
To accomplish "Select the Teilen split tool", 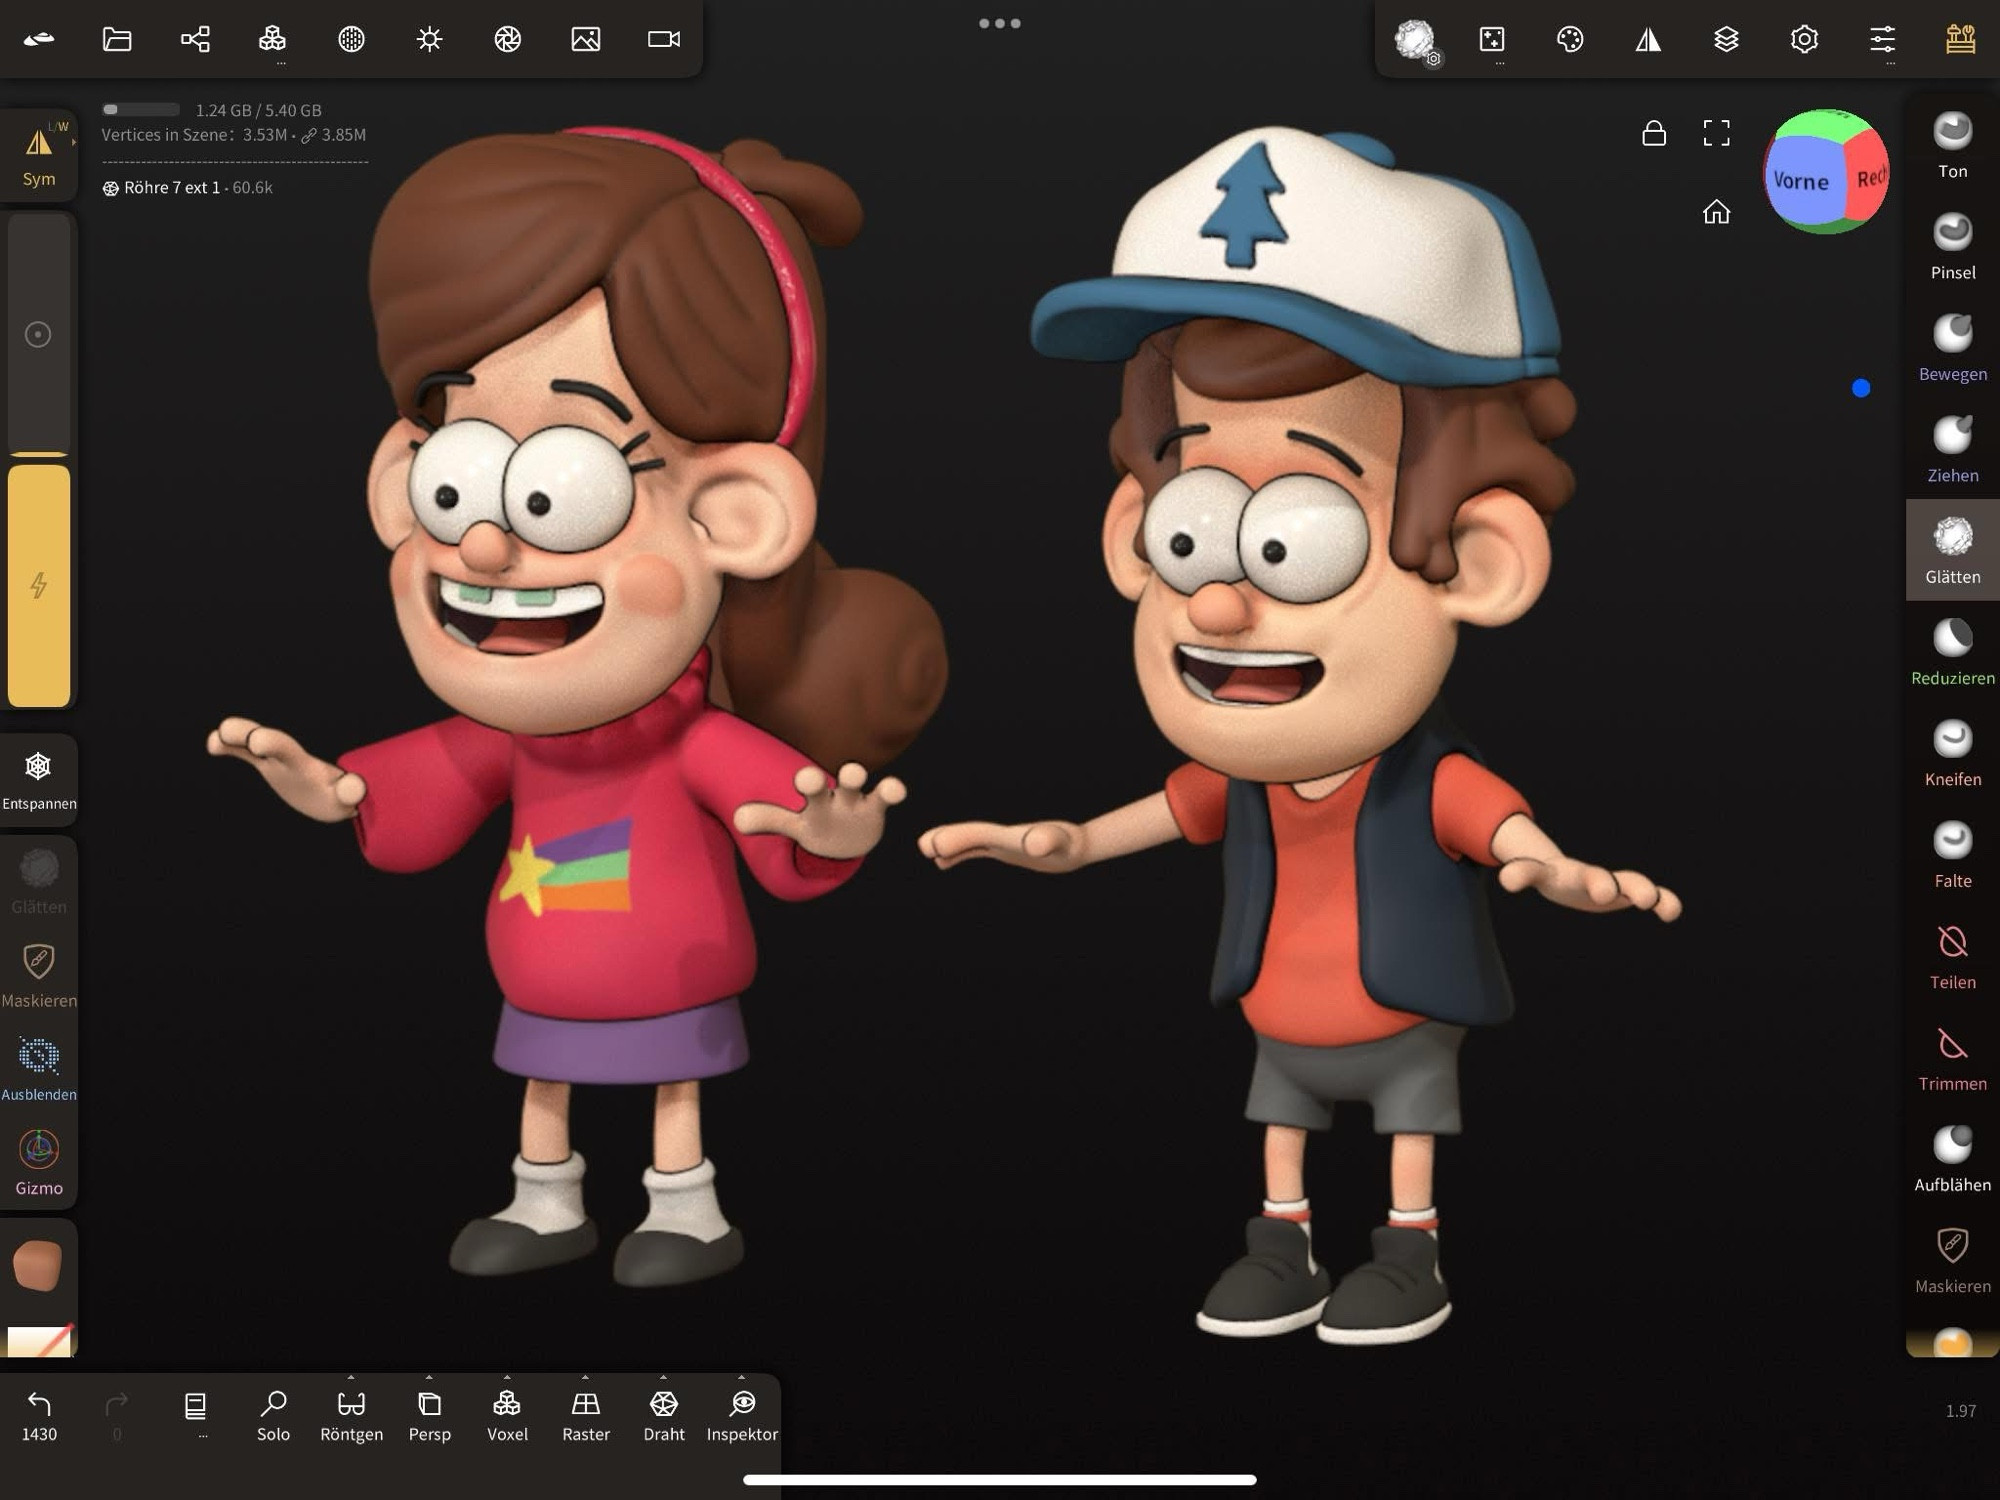I will pos(1953,957).
